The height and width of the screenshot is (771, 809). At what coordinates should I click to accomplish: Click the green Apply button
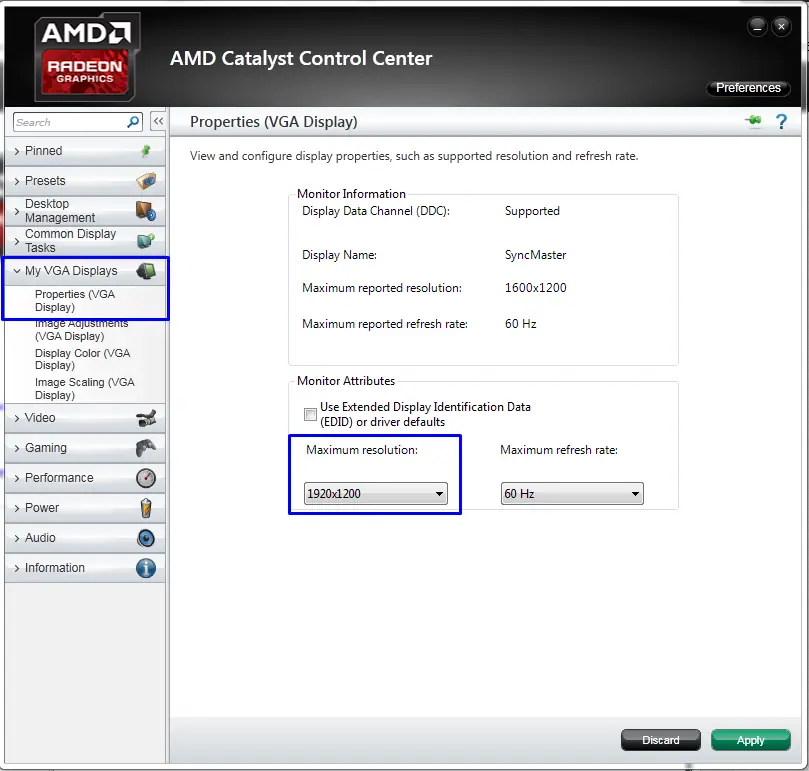(750, 740)
